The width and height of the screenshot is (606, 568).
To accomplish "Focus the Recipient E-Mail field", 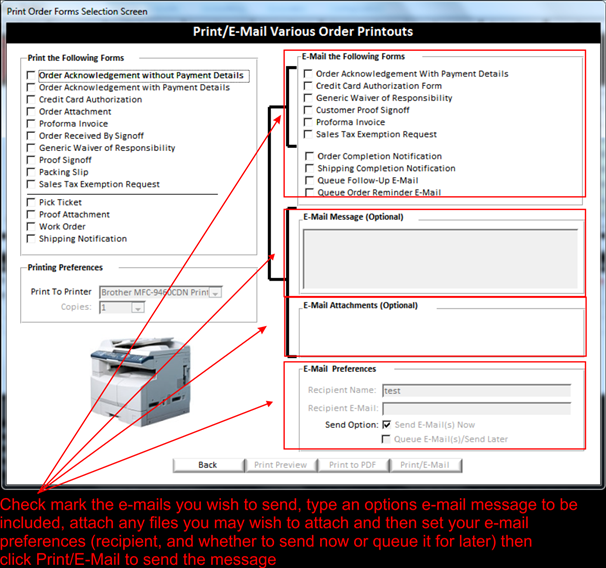I will pyautogui.click(x=476, y=408).
